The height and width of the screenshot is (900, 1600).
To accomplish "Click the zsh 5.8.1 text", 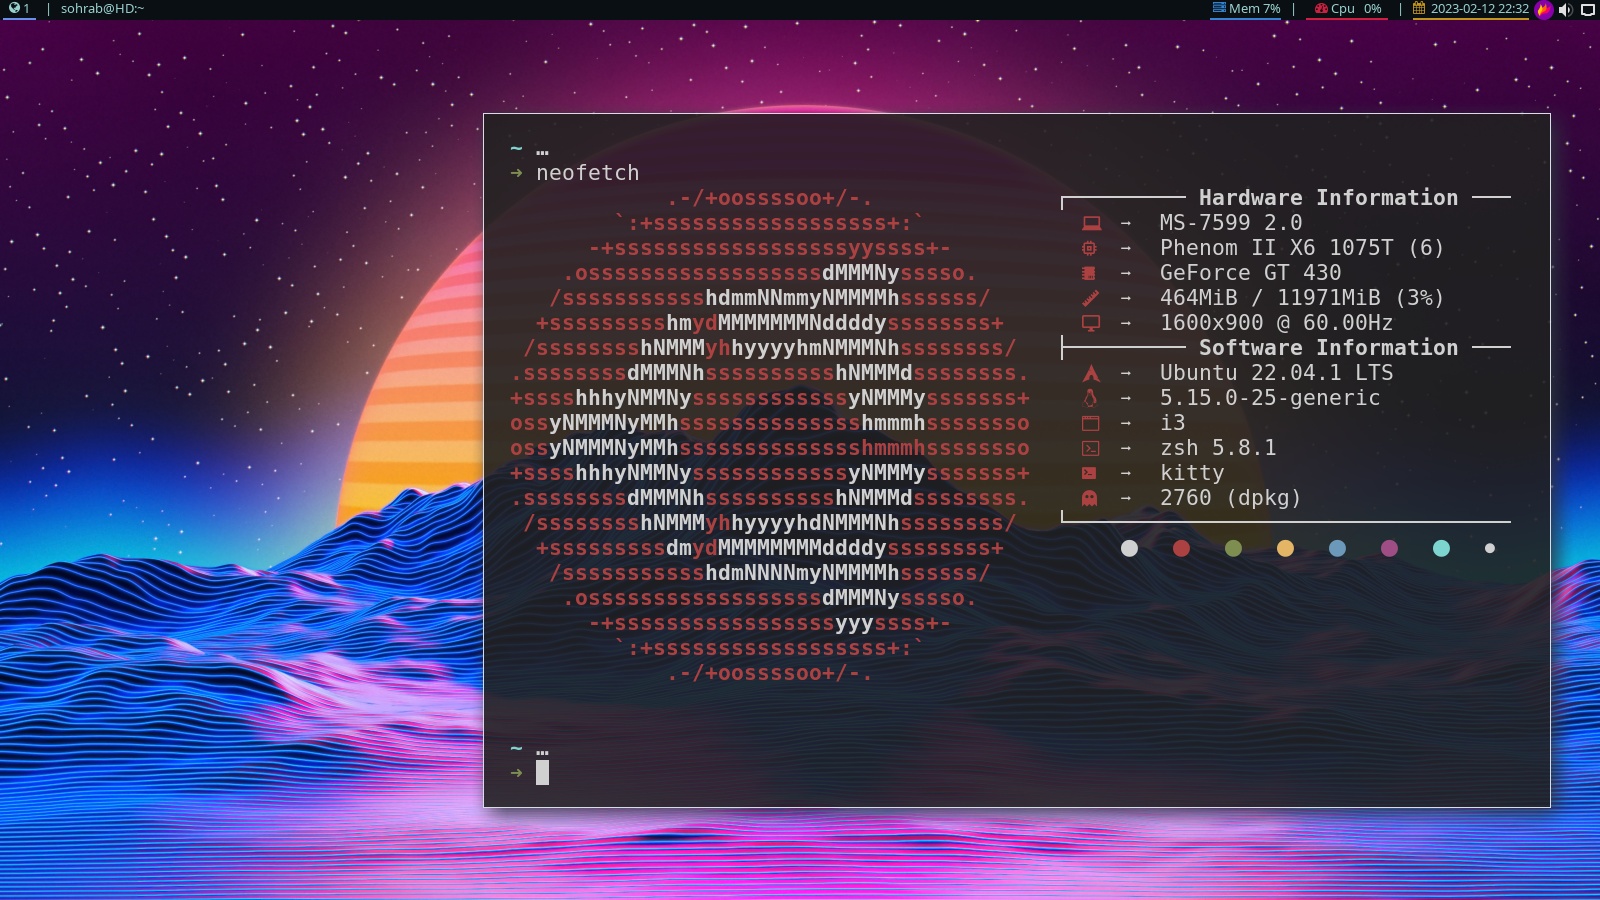I will [1218, 448].
